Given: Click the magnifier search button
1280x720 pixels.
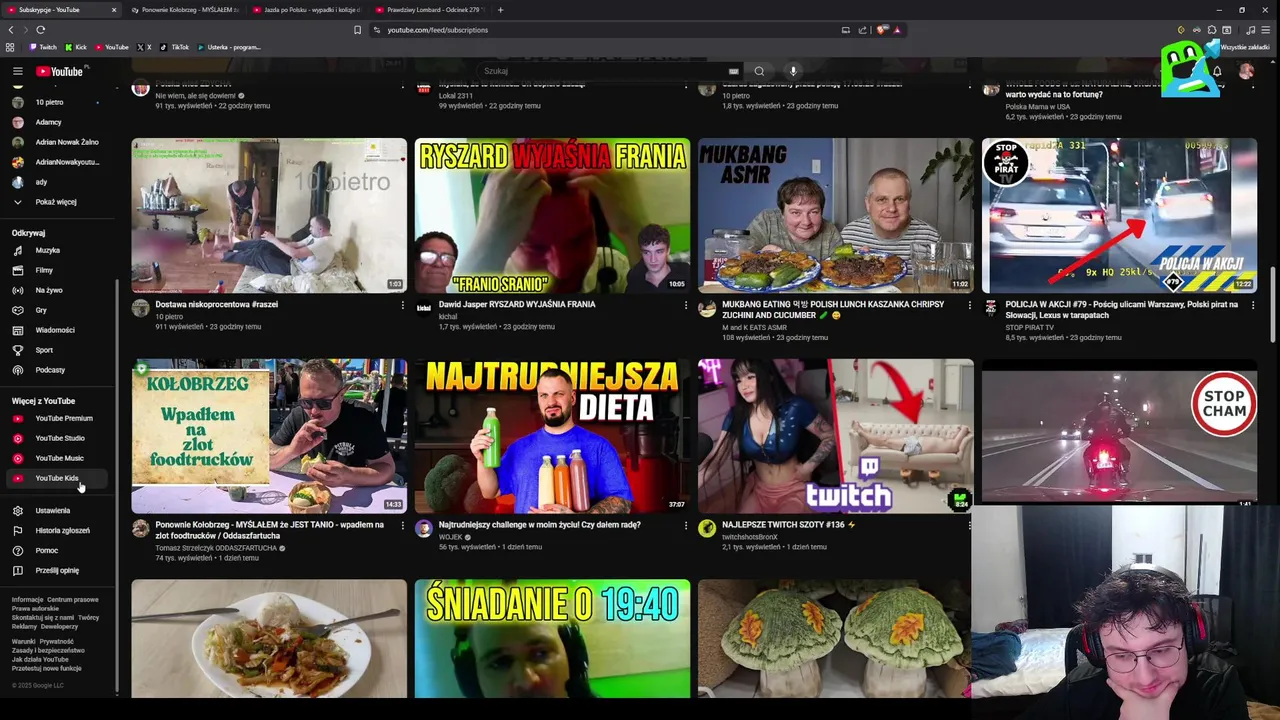Looking at the screenshot, I should click(x=759, y=71).
